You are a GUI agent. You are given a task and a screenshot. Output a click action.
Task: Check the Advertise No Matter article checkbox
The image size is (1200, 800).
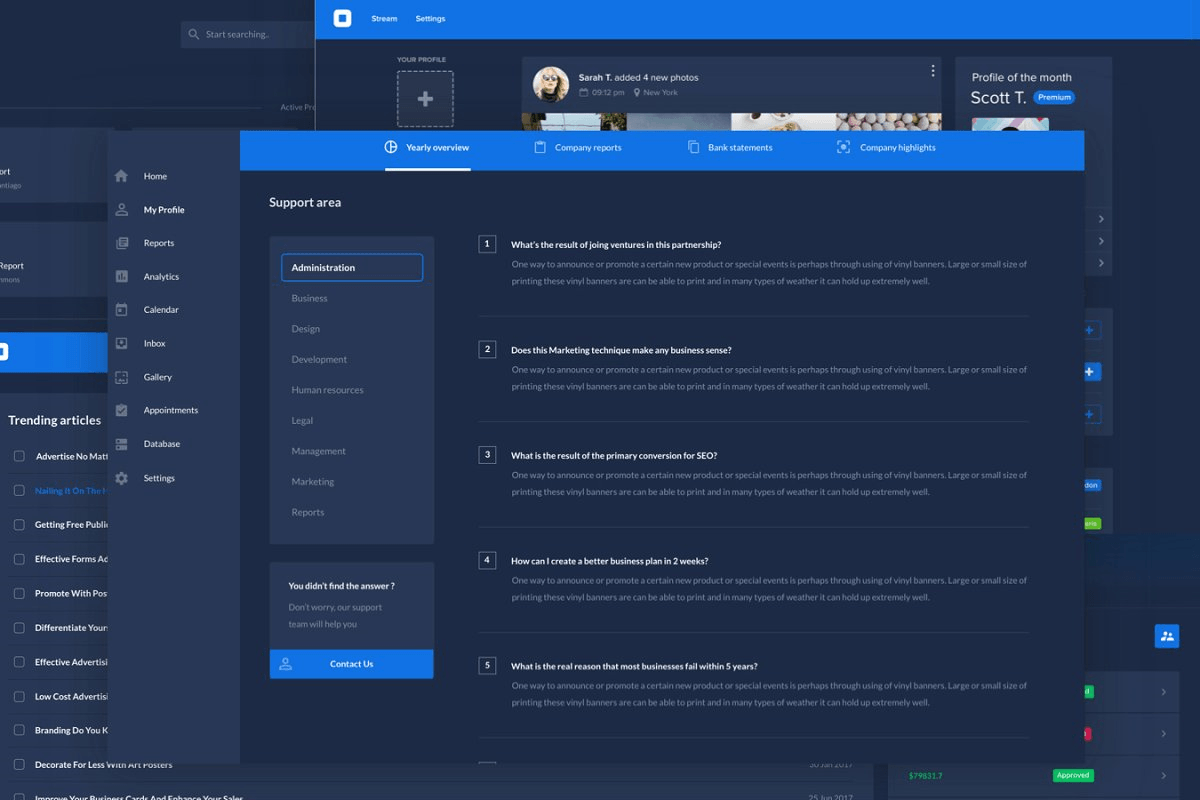[19, 456]
